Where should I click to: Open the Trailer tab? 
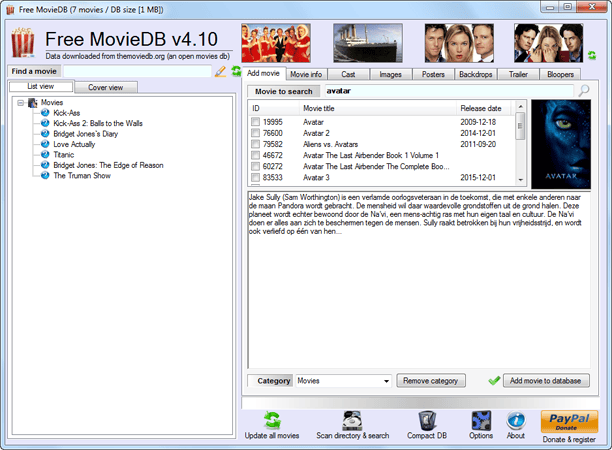point(518,74)
